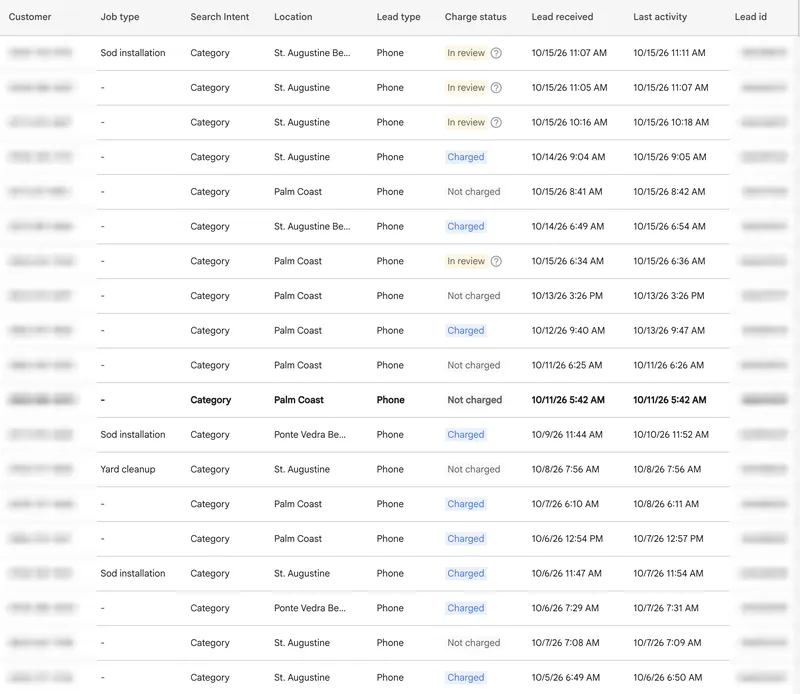Click Palm Coast location of 10/15/26 8:41 AM lead
The width and height of the screenshot is (800, 694).
pos(298,192)
